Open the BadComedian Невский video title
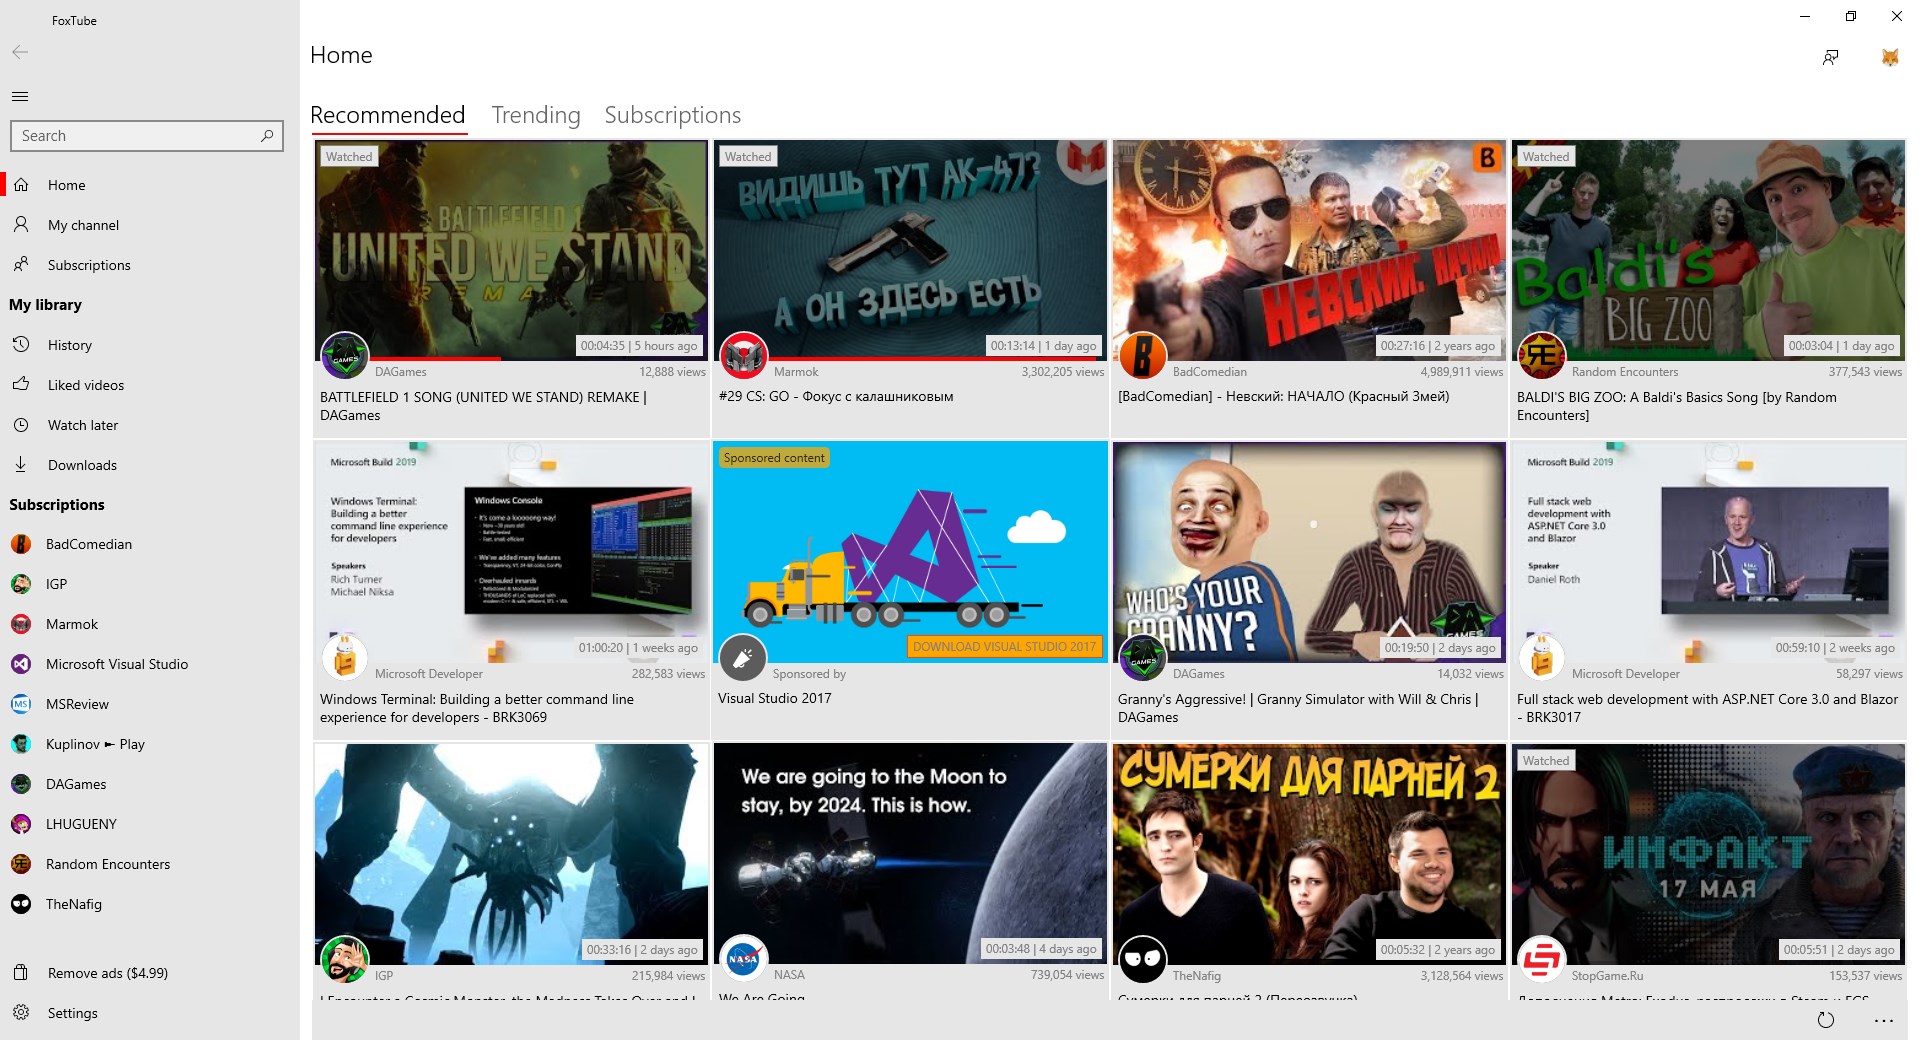This screenshot has width=1920, height=1040. (1283, 396)
